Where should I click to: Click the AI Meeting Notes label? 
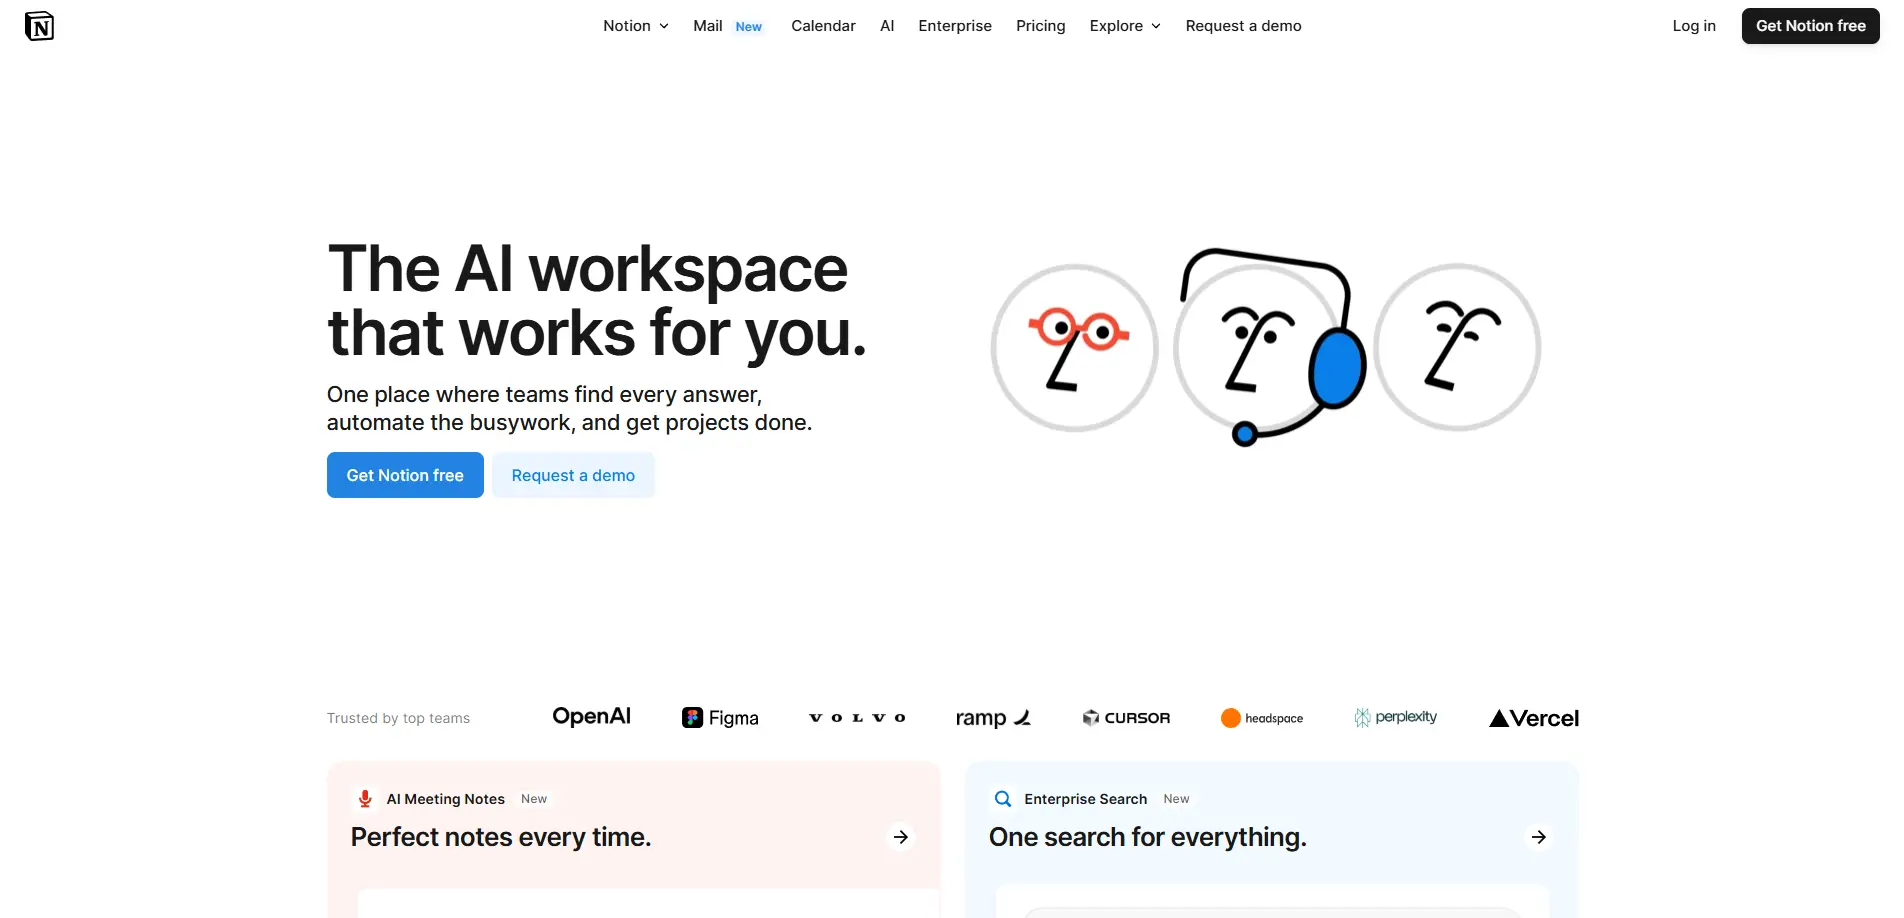coord(446,799)
